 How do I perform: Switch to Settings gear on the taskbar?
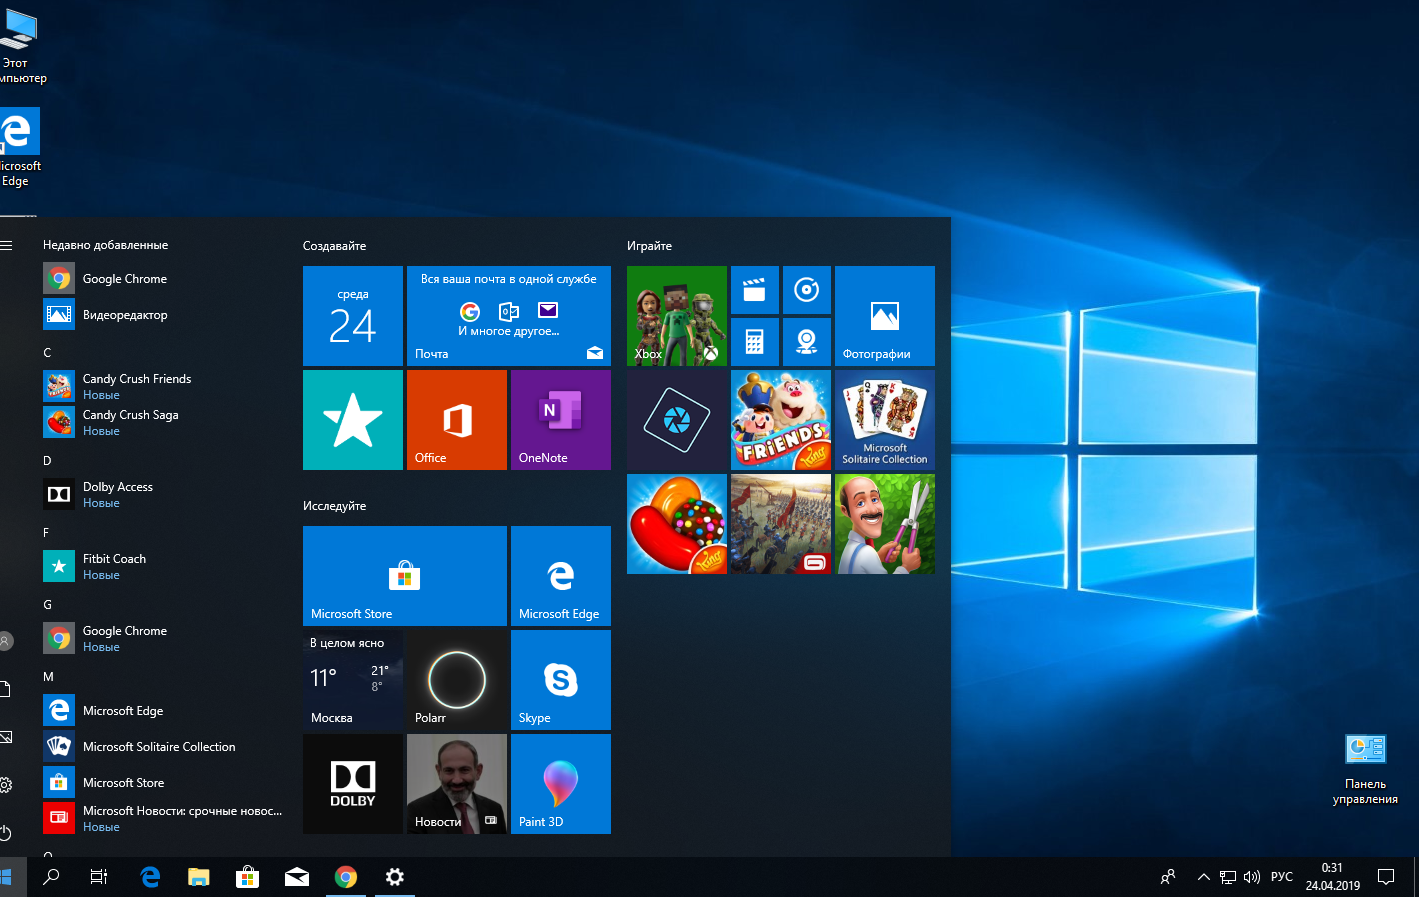[x=395, y=877]
